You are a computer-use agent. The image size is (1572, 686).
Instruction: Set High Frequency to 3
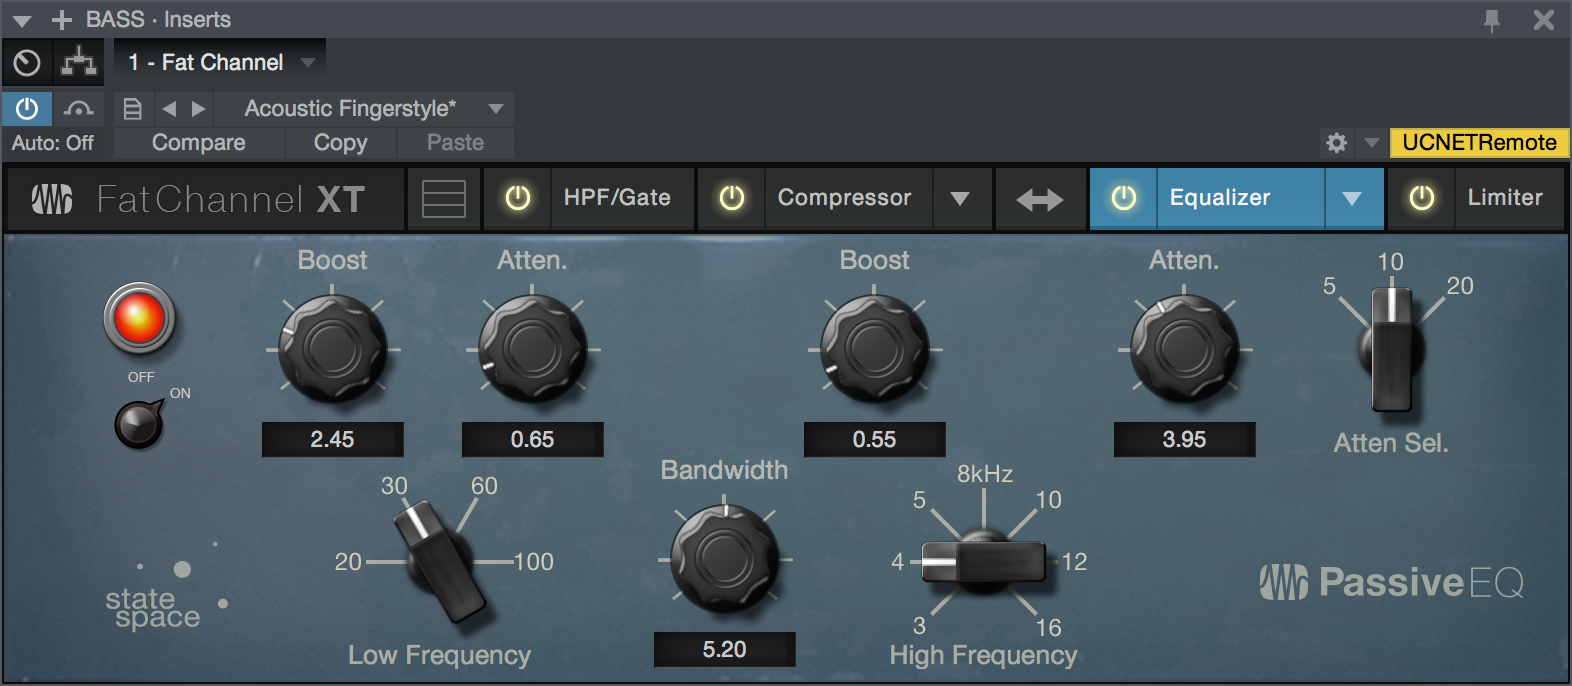919,626
